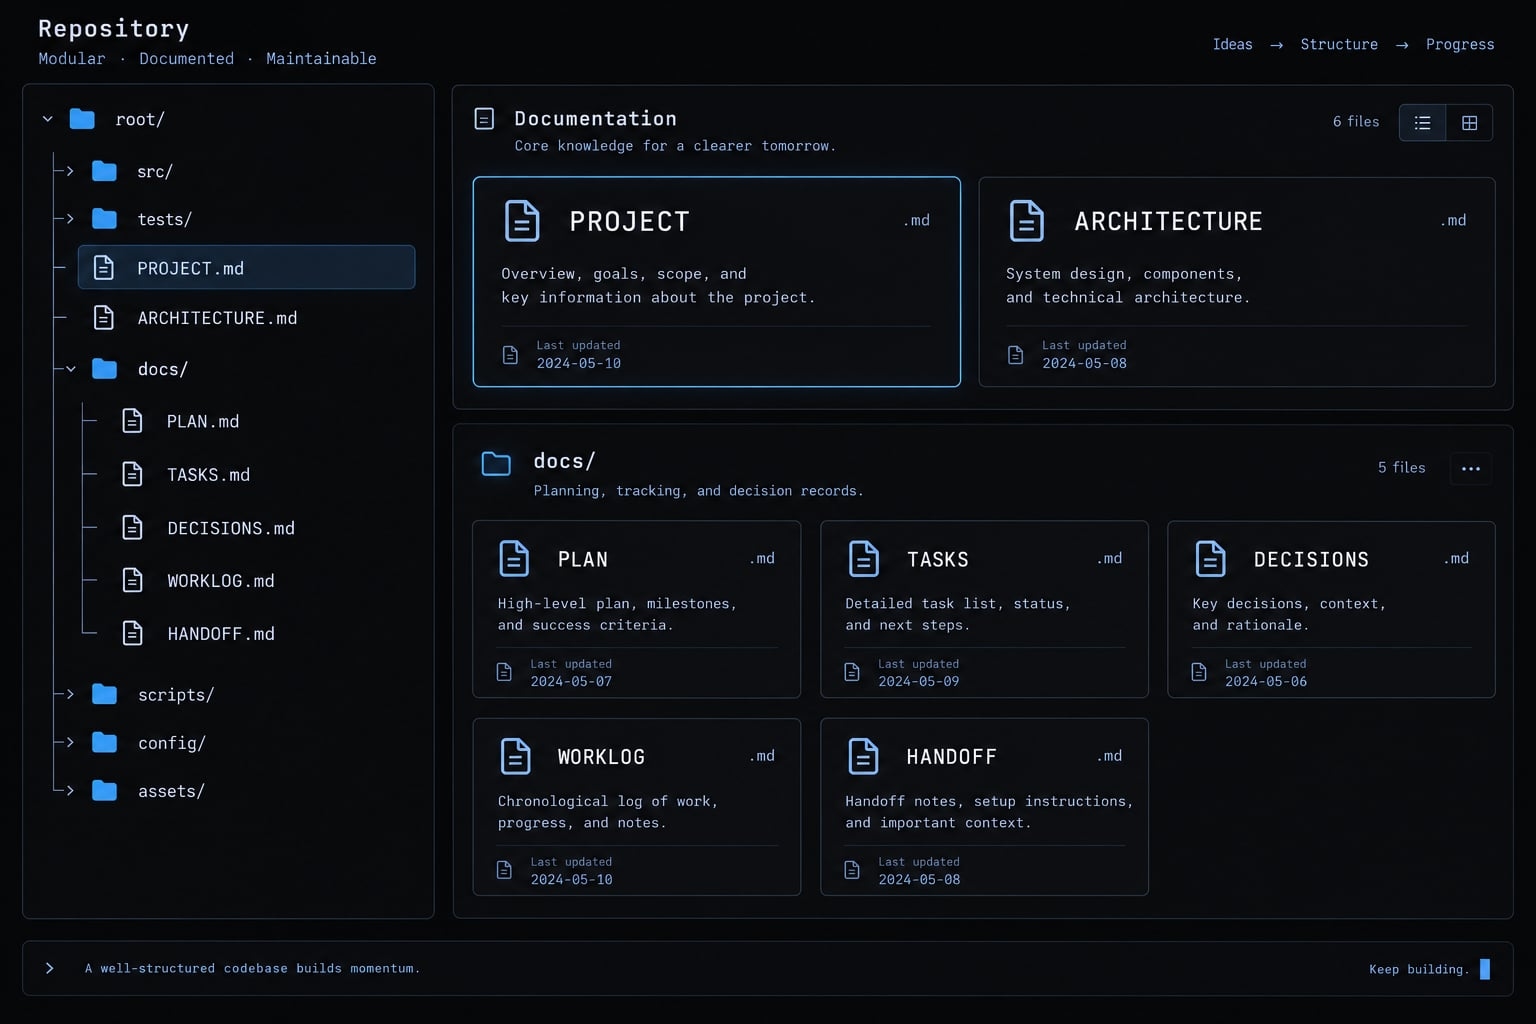Switch to grid view
This screenshot has width=1536, height=1024.
[1469, 123]
